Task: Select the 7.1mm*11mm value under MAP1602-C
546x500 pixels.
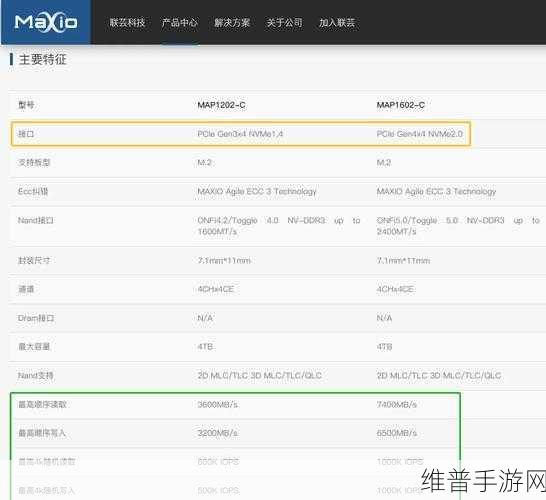Action: [x=404, y=260]
